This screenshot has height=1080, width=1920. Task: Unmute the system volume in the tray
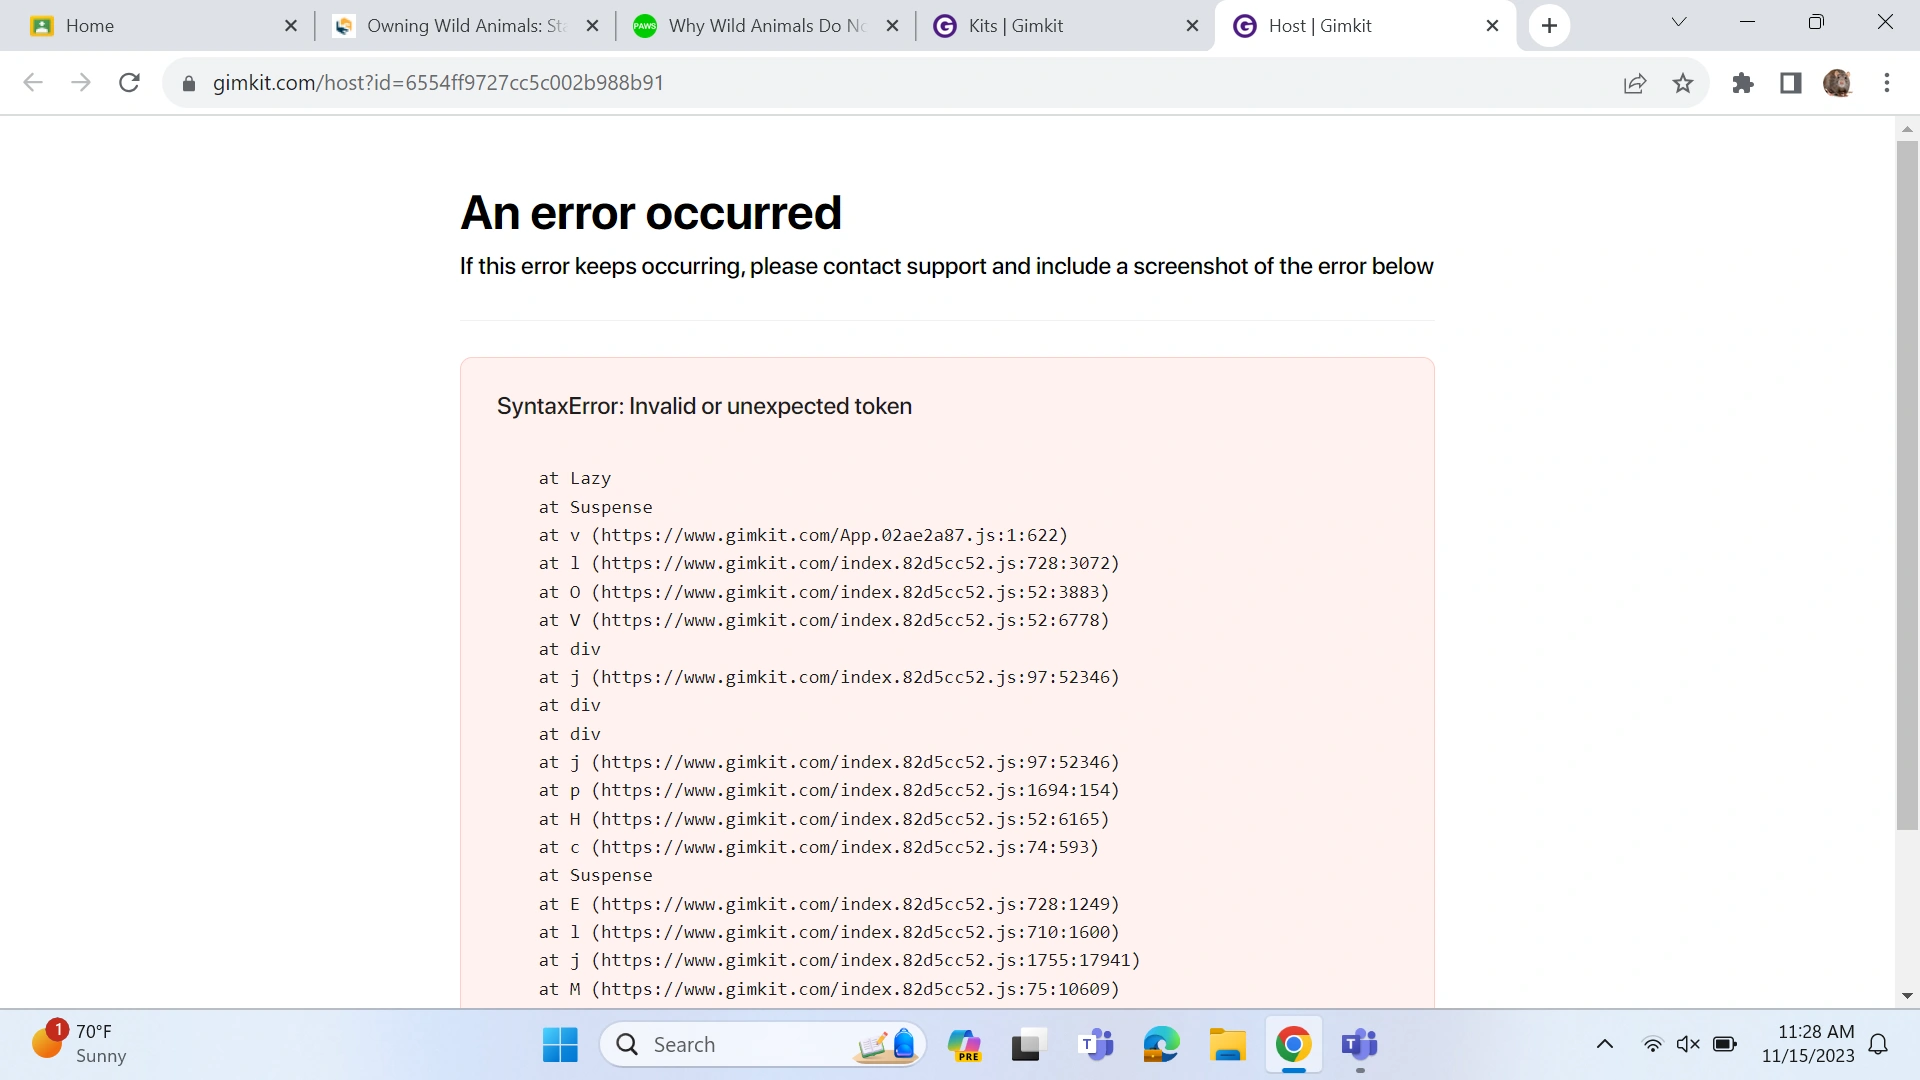pyautogui.click(x=1688, y=1043)
